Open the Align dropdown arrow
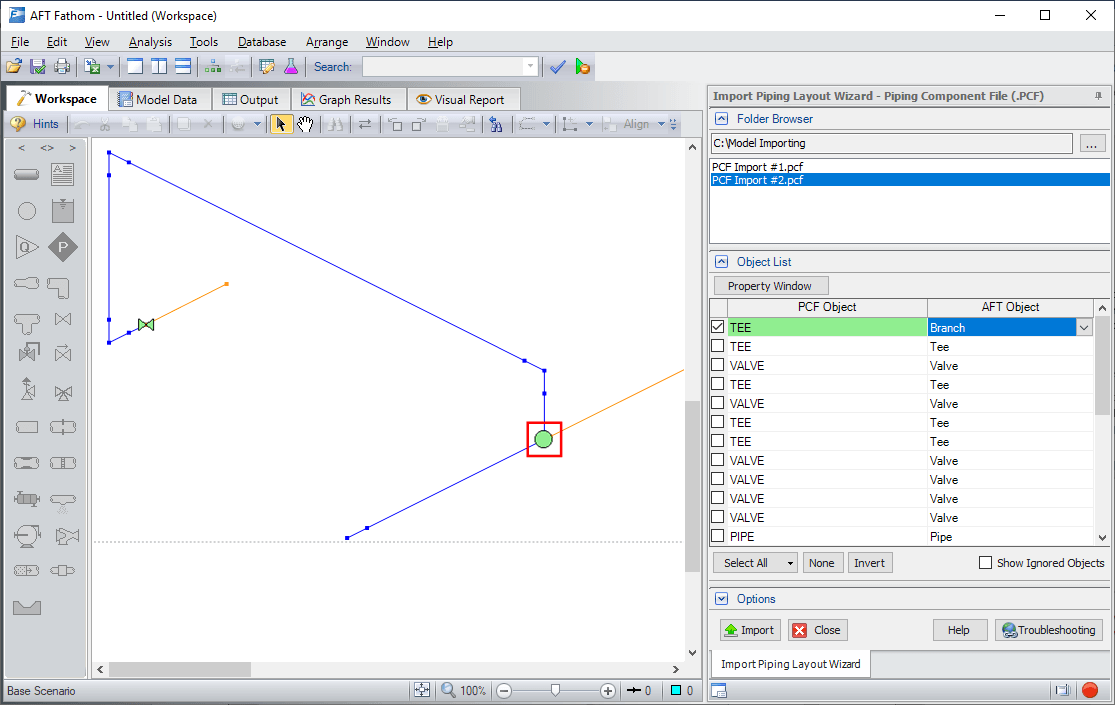 tap(661, 124)
